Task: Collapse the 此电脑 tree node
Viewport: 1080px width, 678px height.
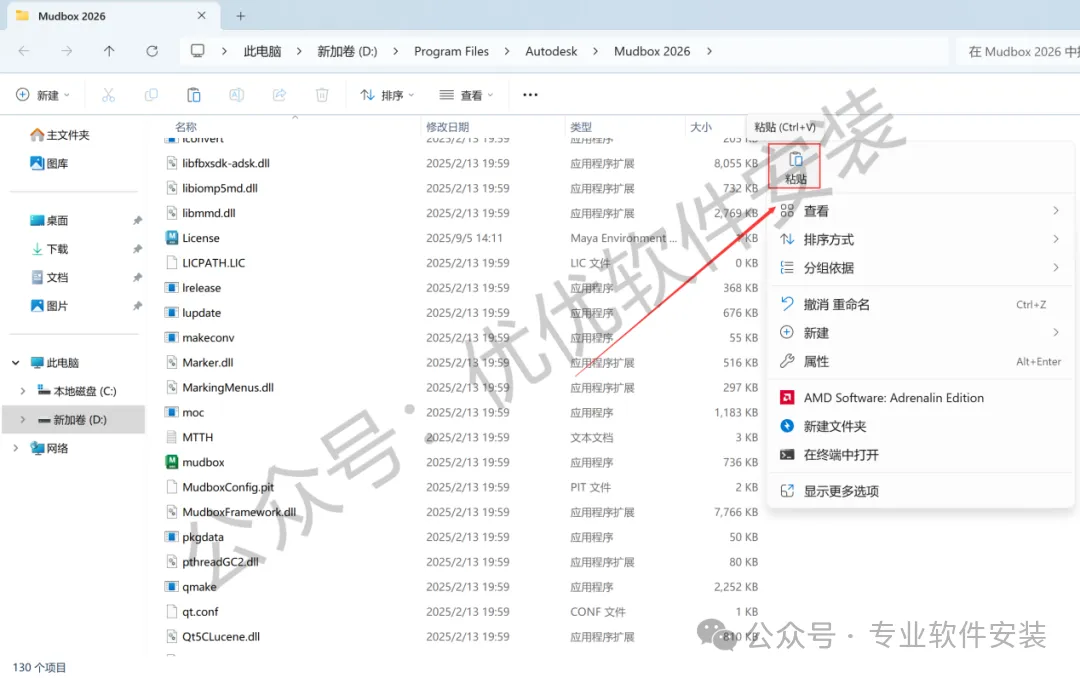Action: (15, 362)
